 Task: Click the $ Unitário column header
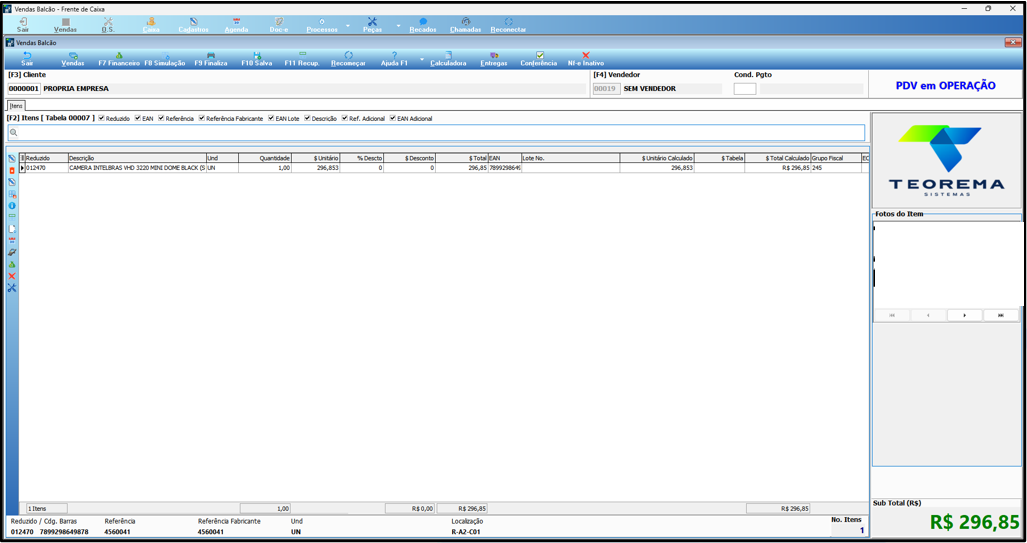coord(316,159)
